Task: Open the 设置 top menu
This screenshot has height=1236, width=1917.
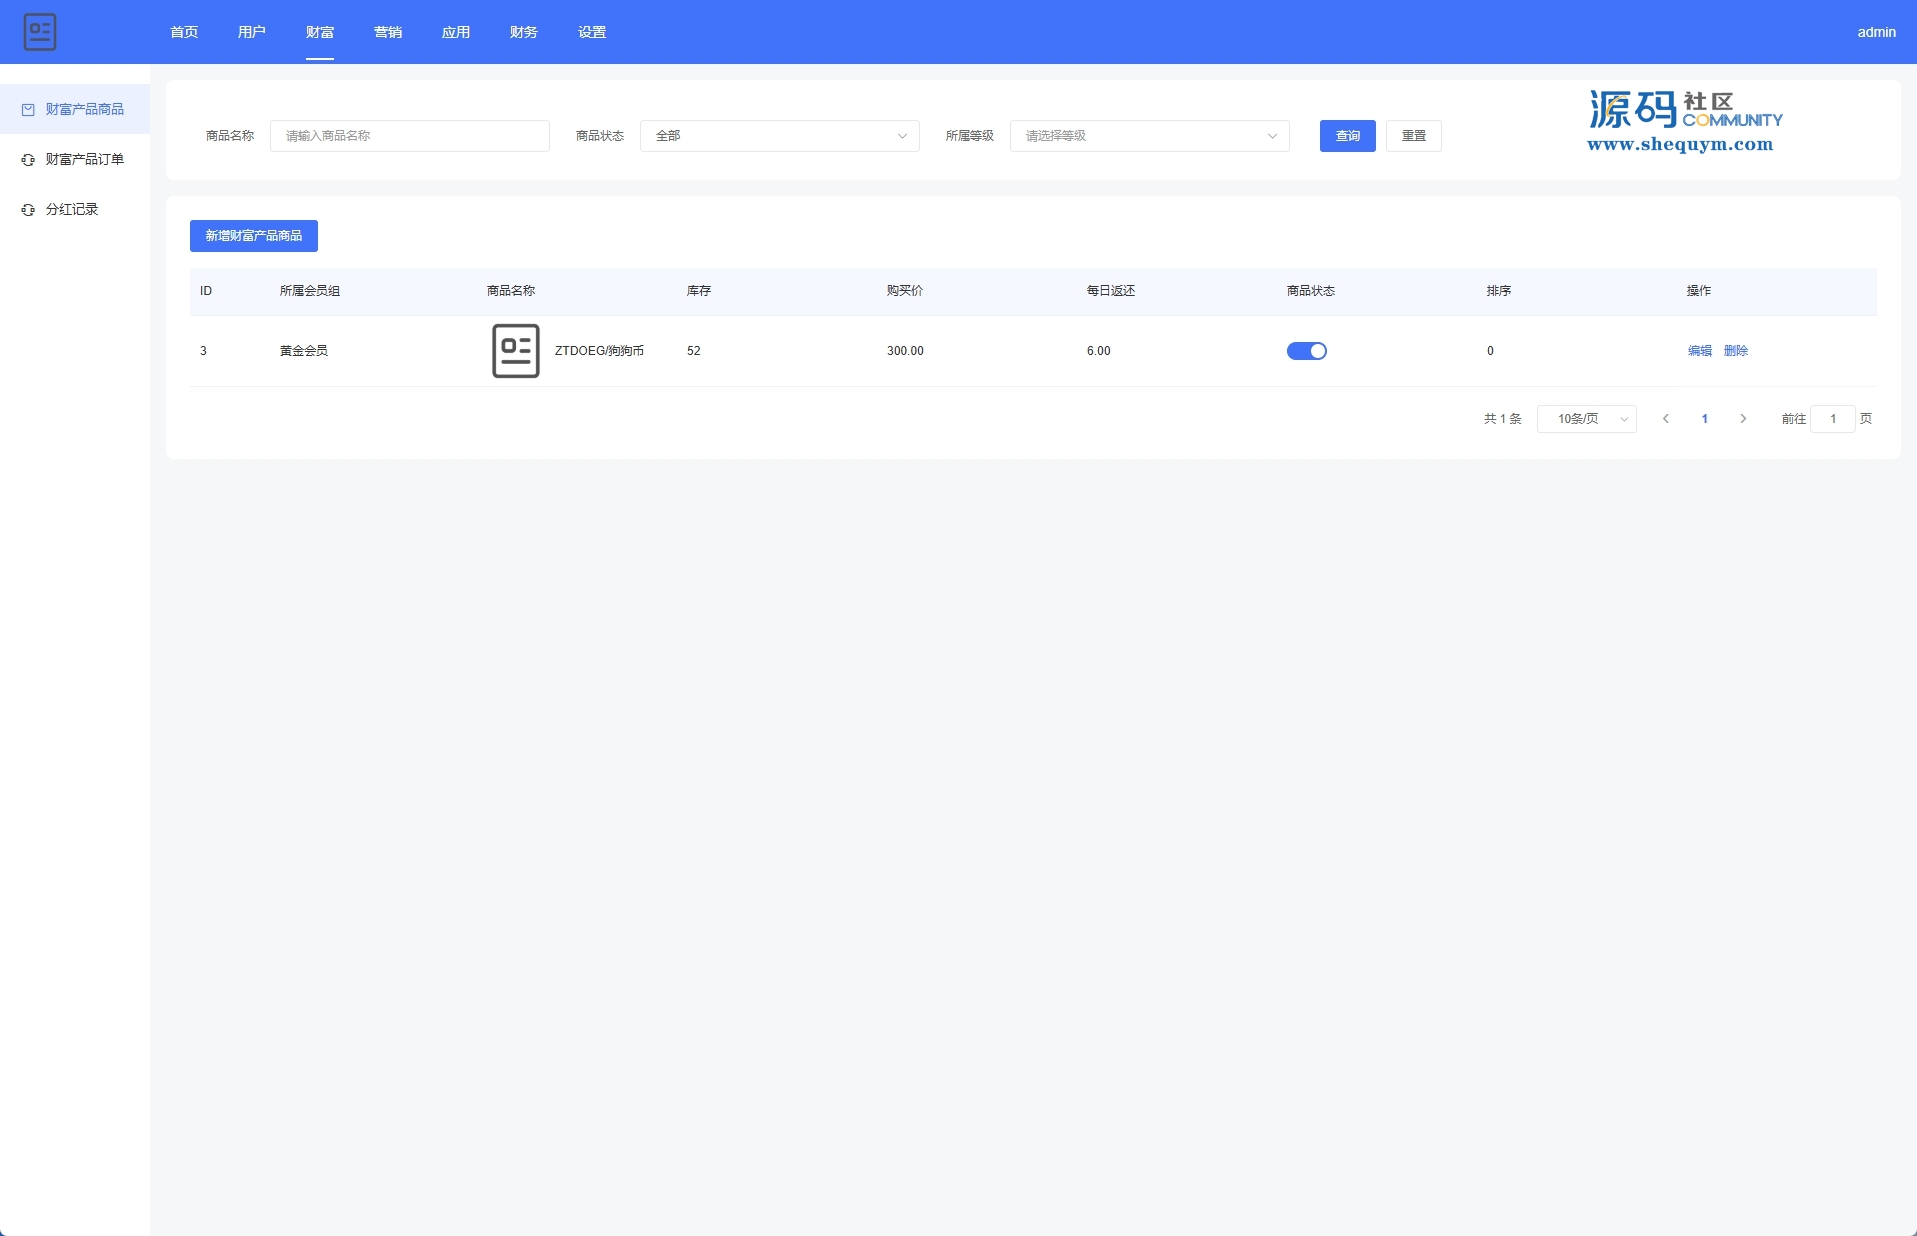Action: click(x=592, y=32)
